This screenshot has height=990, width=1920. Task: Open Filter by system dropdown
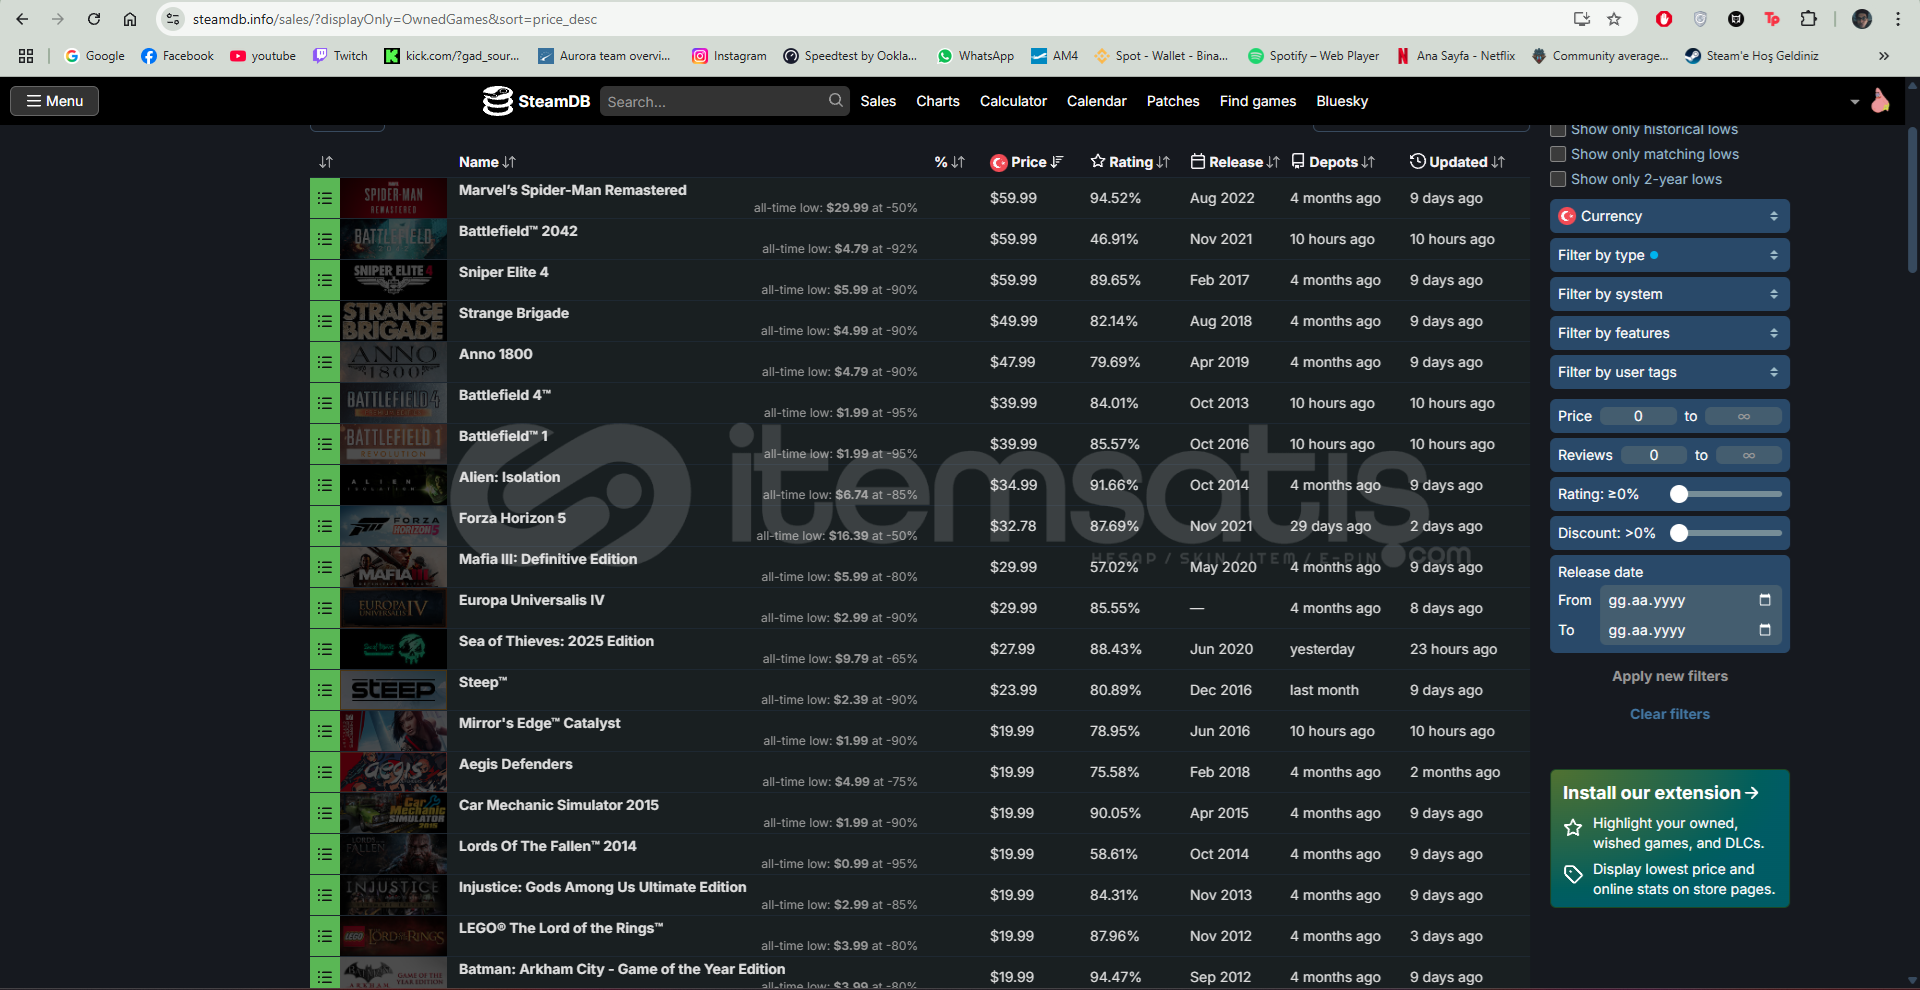(1669, 294)
